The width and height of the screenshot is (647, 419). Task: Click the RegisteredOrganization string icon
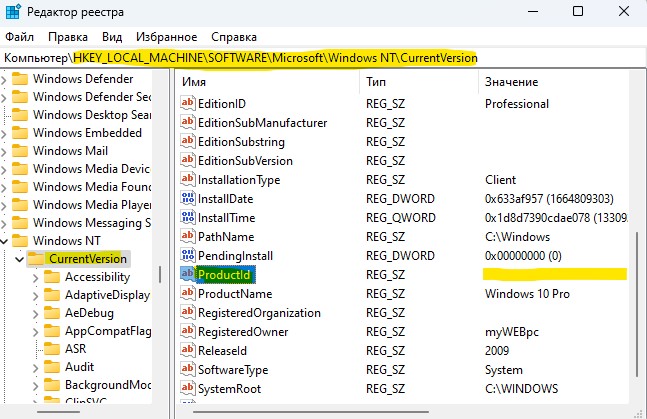(x=188, y=312)
